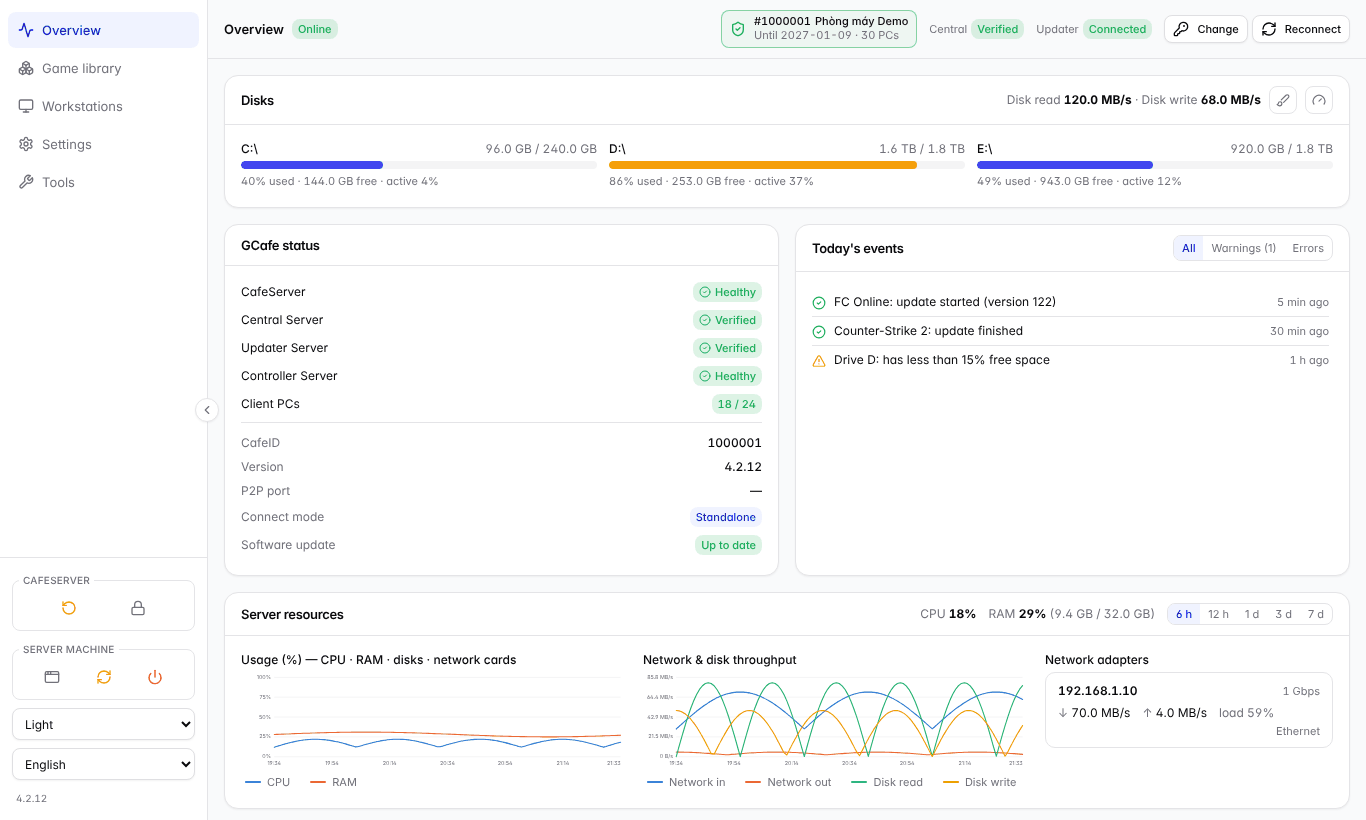1366x820 pixels.
Task: Open the disk speed gauge icon
Action: 1319,100
